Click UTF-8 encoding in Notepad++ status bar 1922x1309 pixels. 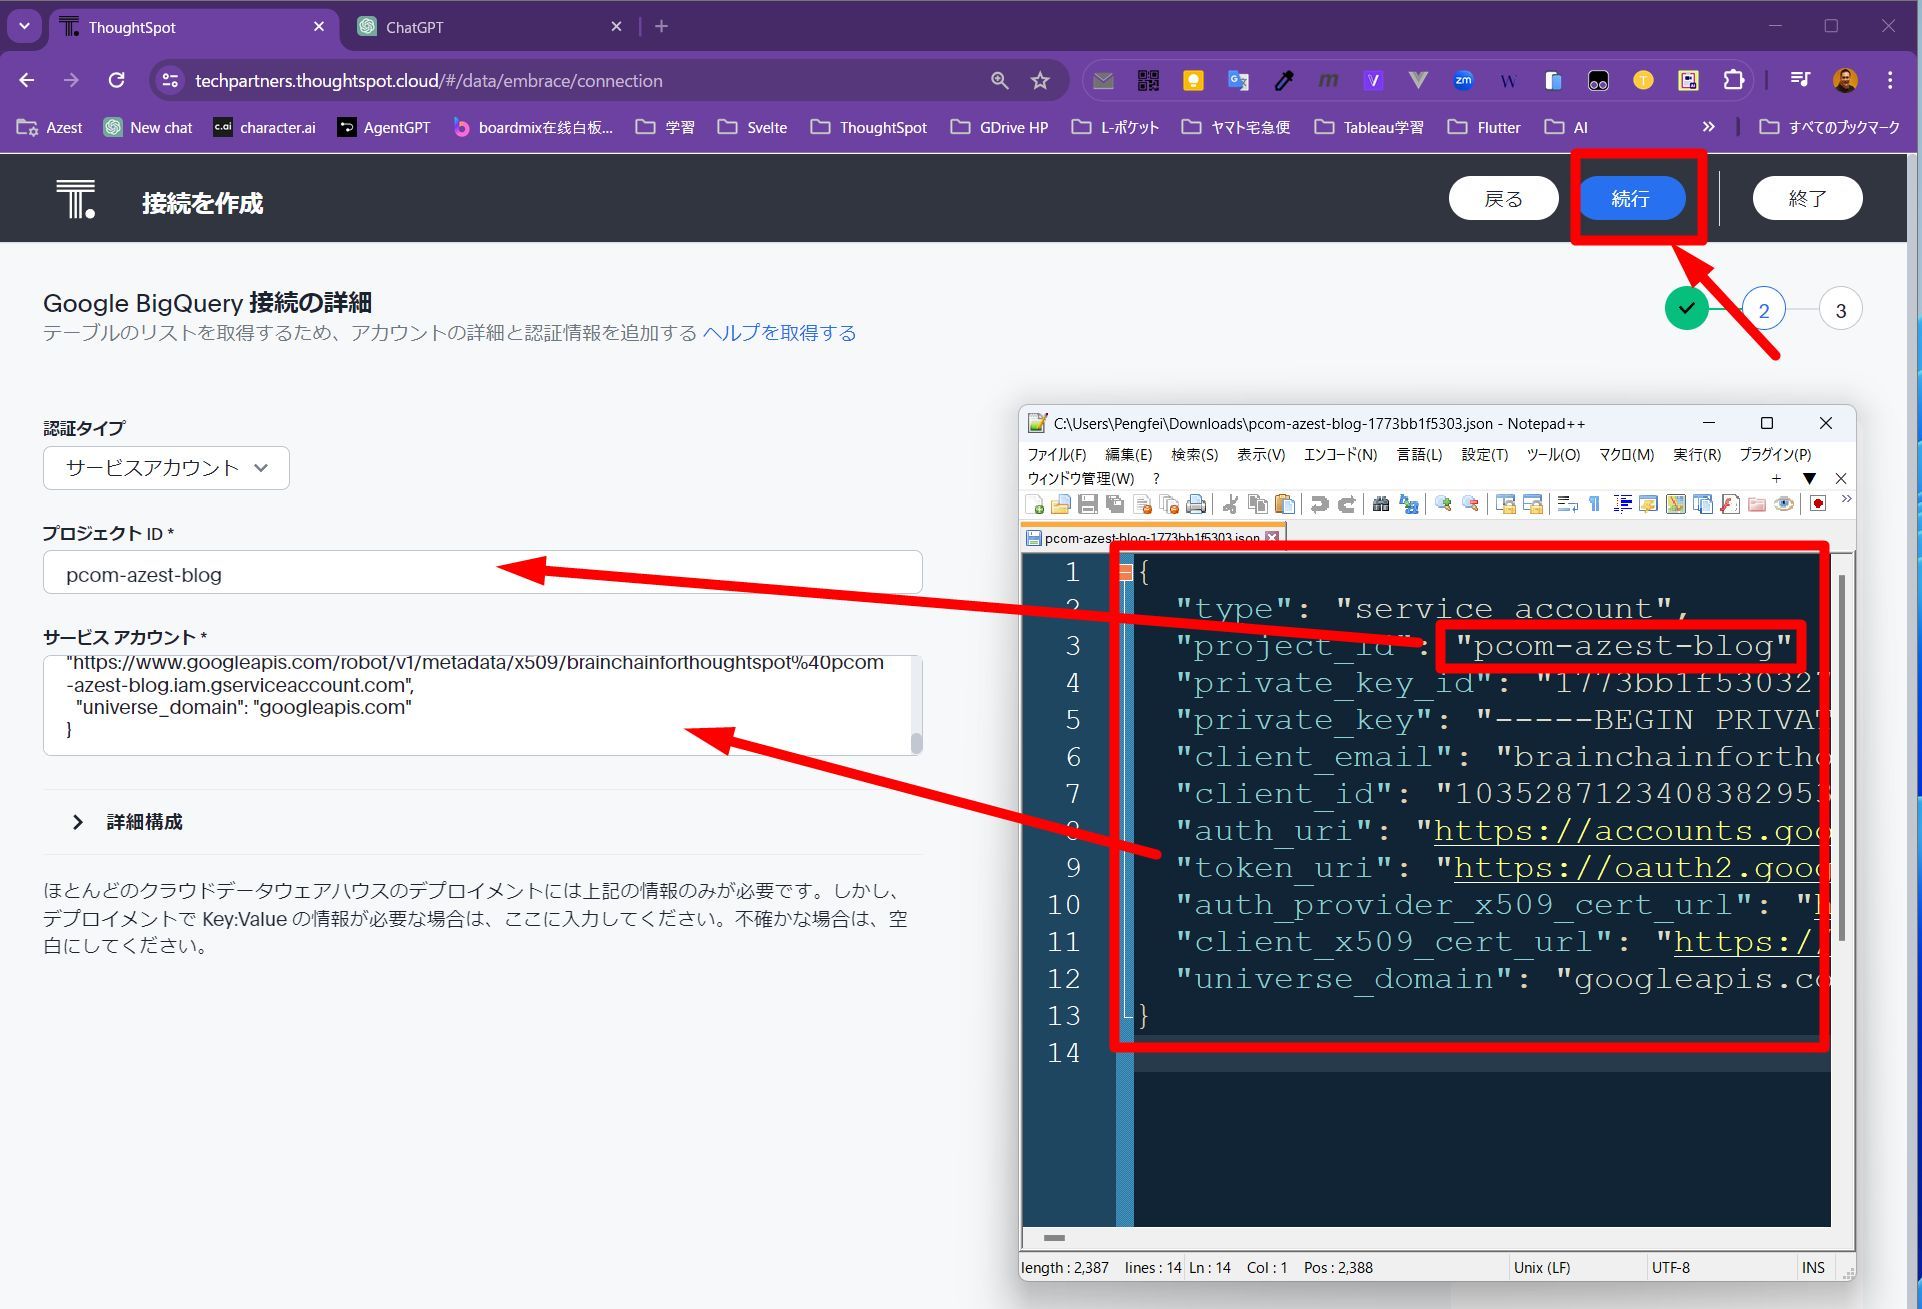(x=1670, y=1267)
